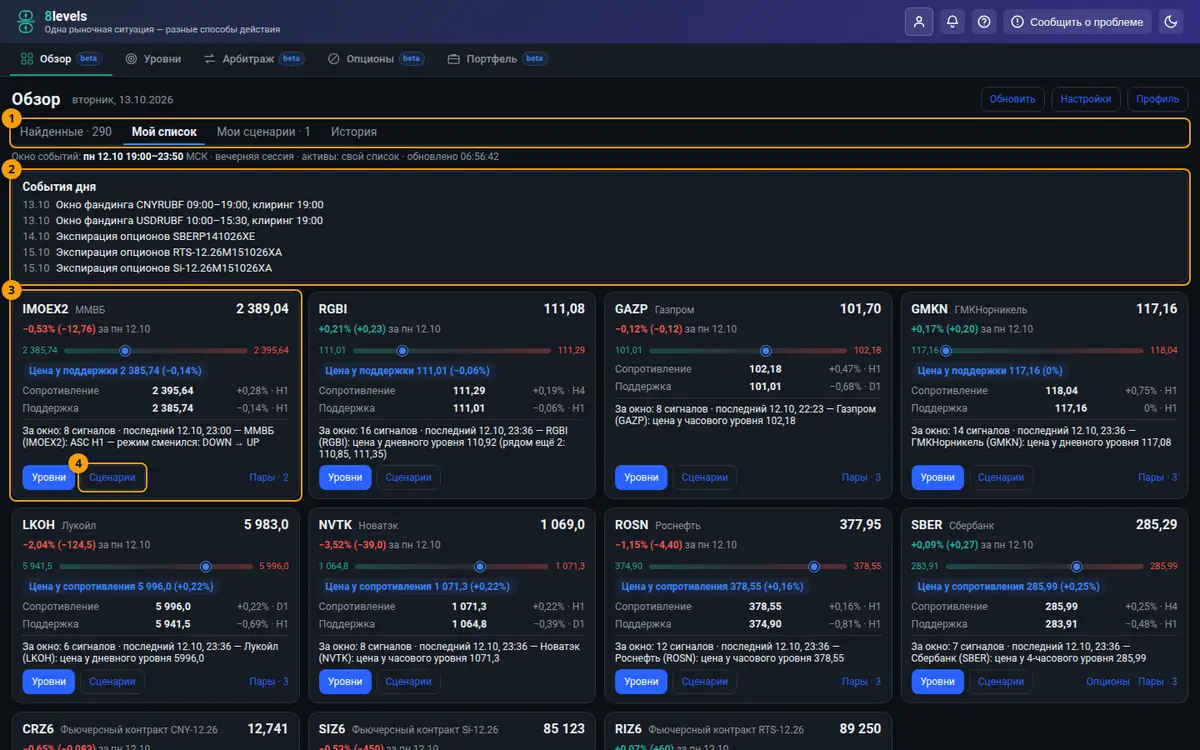Image resolution: width=1200 pixels, height=750 pixels.
Task: Click Сценарии on the GAZP card
Action: click(x=705, y=478)
